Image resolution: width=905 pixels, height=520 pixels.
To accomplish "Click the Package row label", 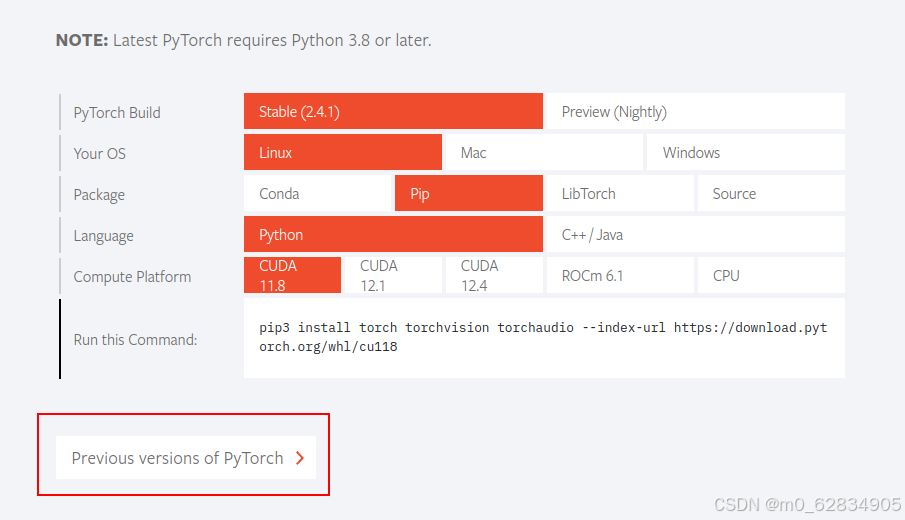I will (x=99, y=195).
